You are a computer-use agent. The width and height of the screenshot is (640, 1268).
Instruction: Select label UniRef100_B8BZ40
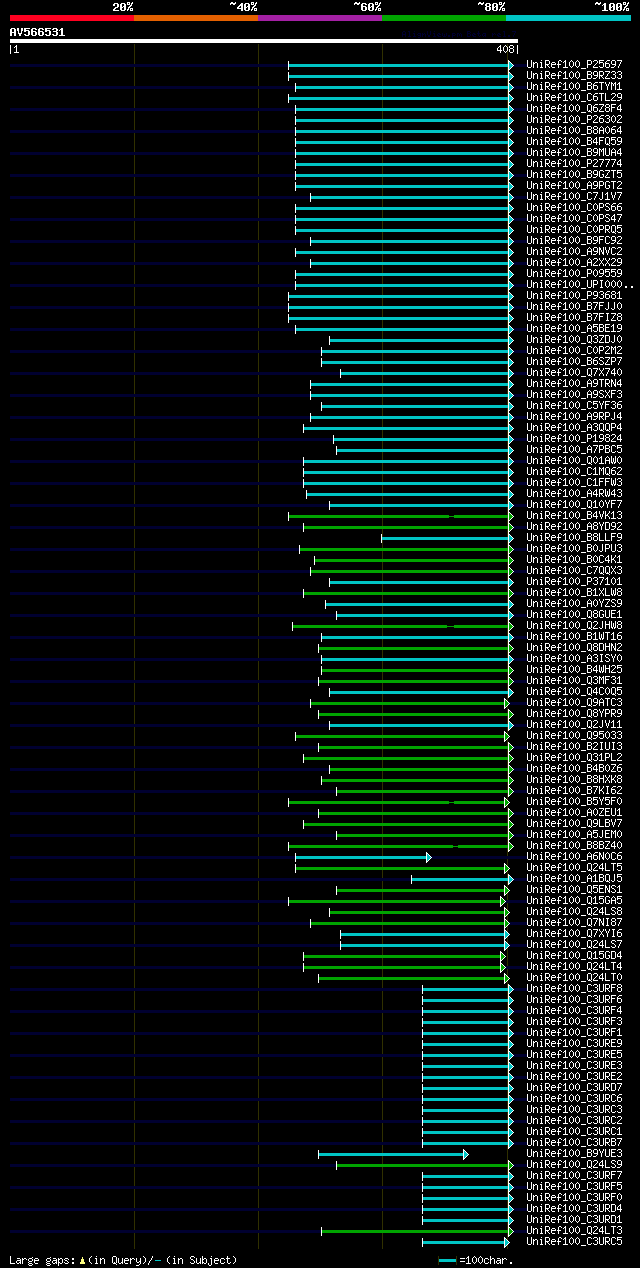click(574, 845)
